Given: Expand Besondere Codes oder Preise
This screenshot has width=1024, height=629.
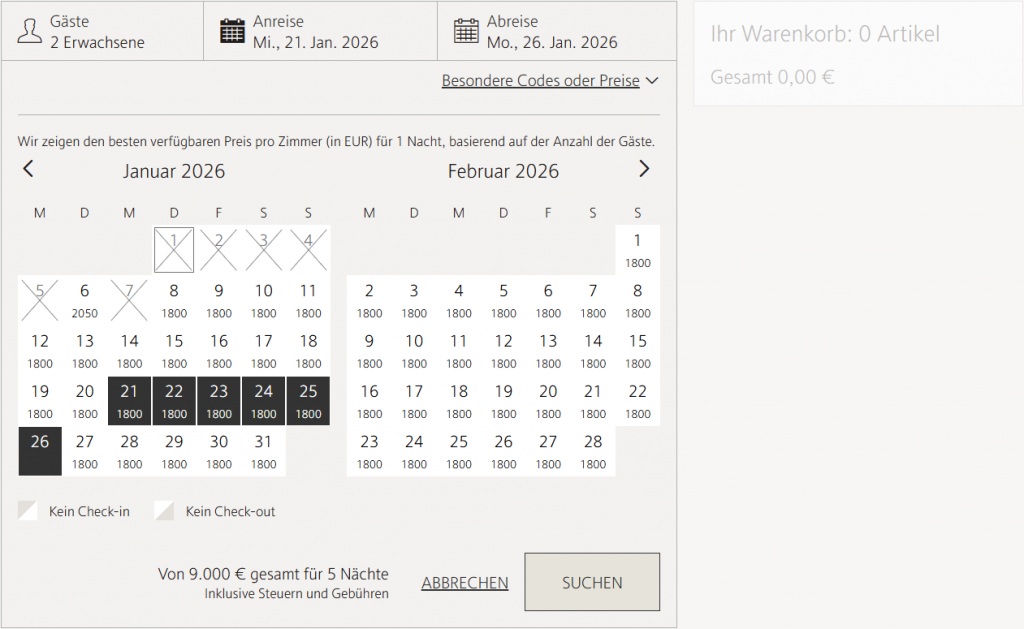Looking at the screenshot, I should 549,81.
